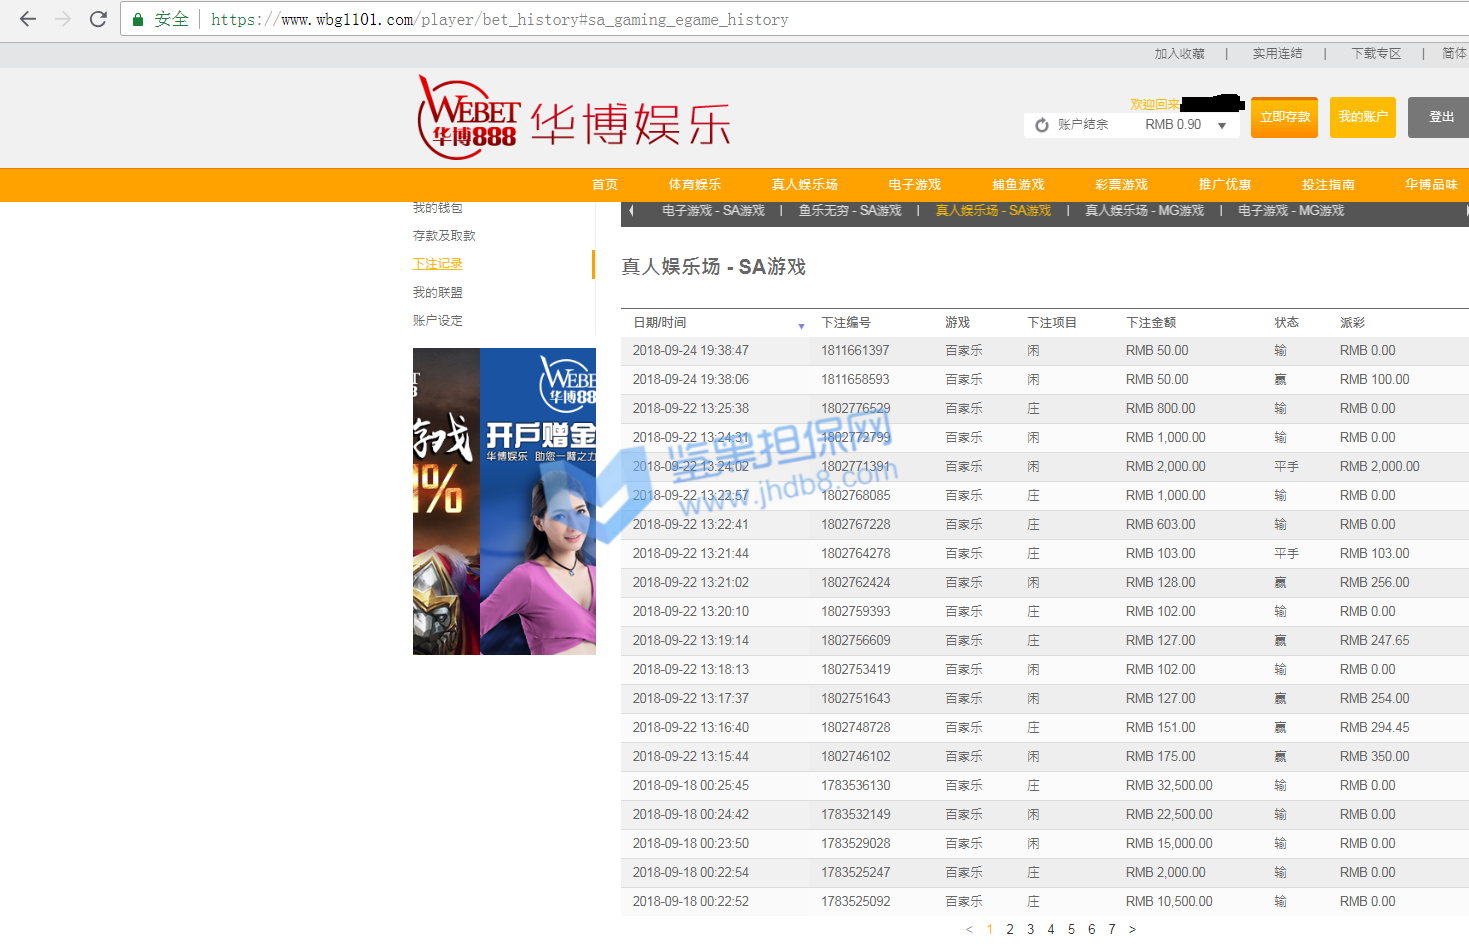Click the green secure padlock icon
The width and height of the screenshot is (1469, 947).
138,20
